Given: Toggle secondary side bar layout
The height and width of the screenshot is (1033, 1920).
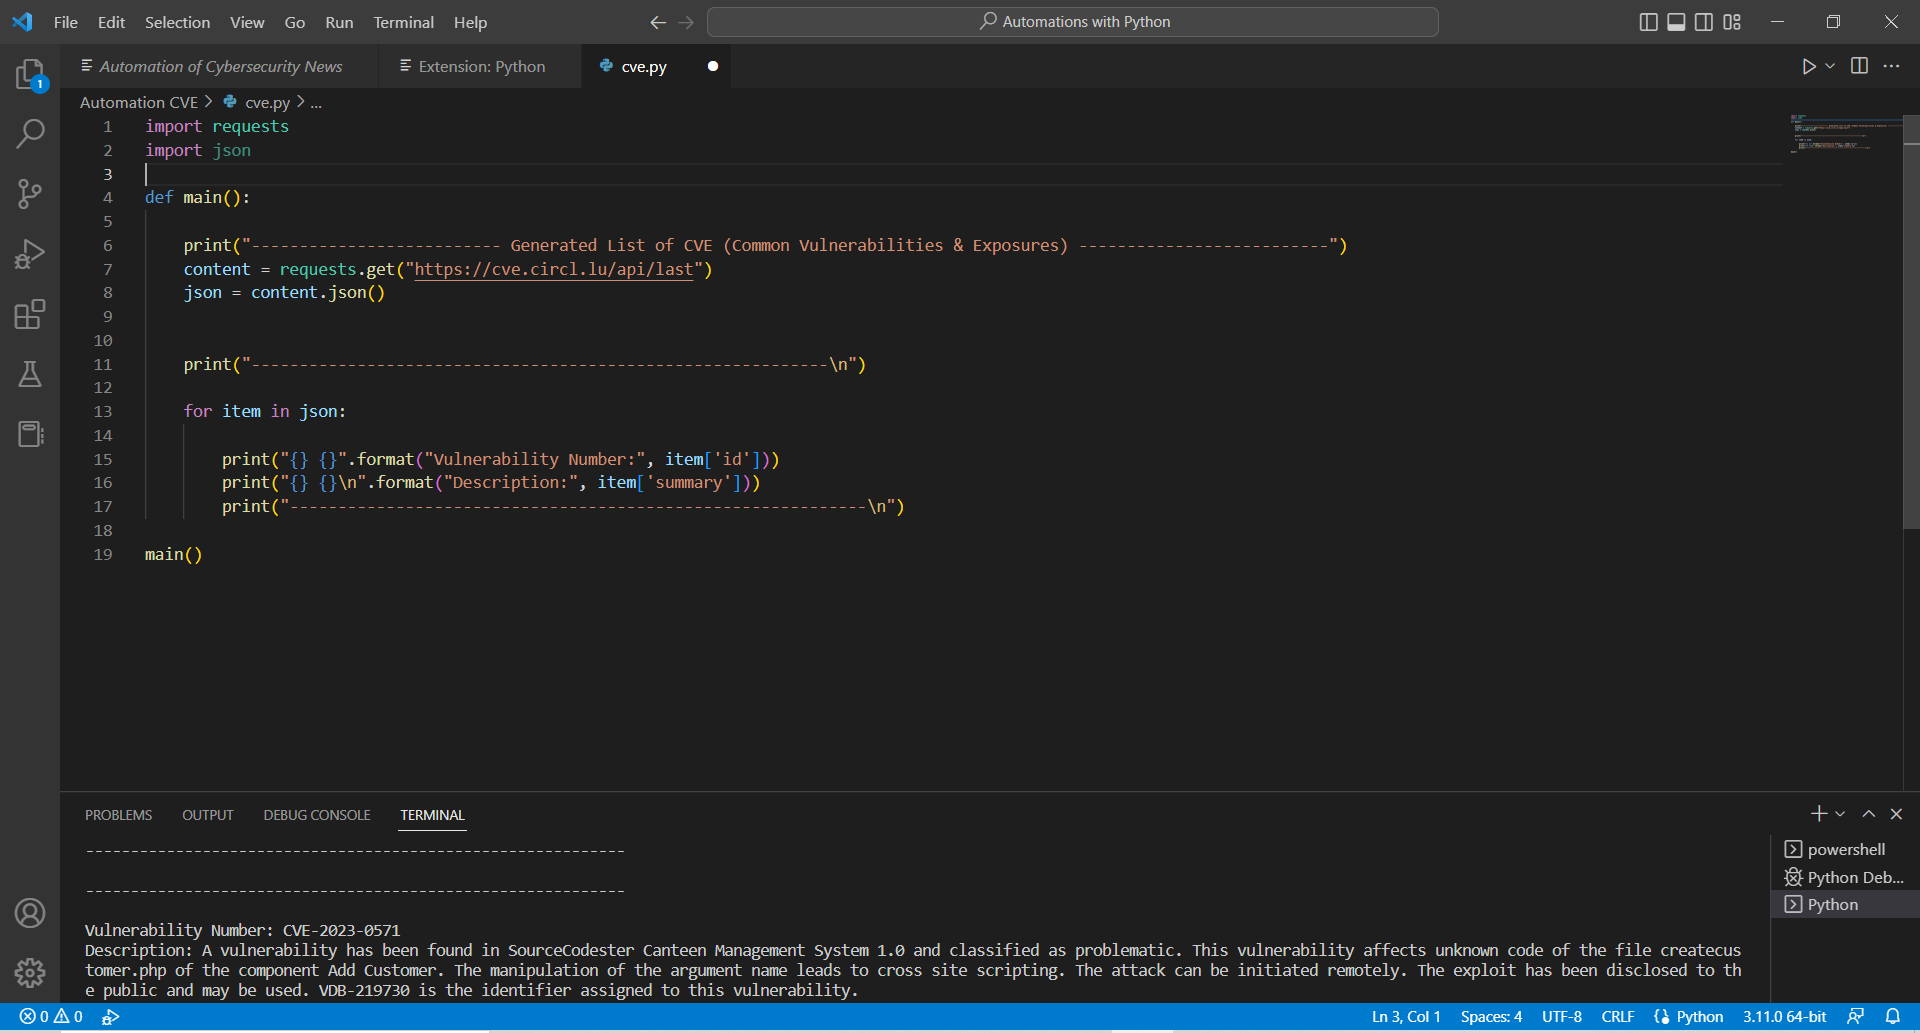Looking at the screenshot, I should [x=1704, y=22].
